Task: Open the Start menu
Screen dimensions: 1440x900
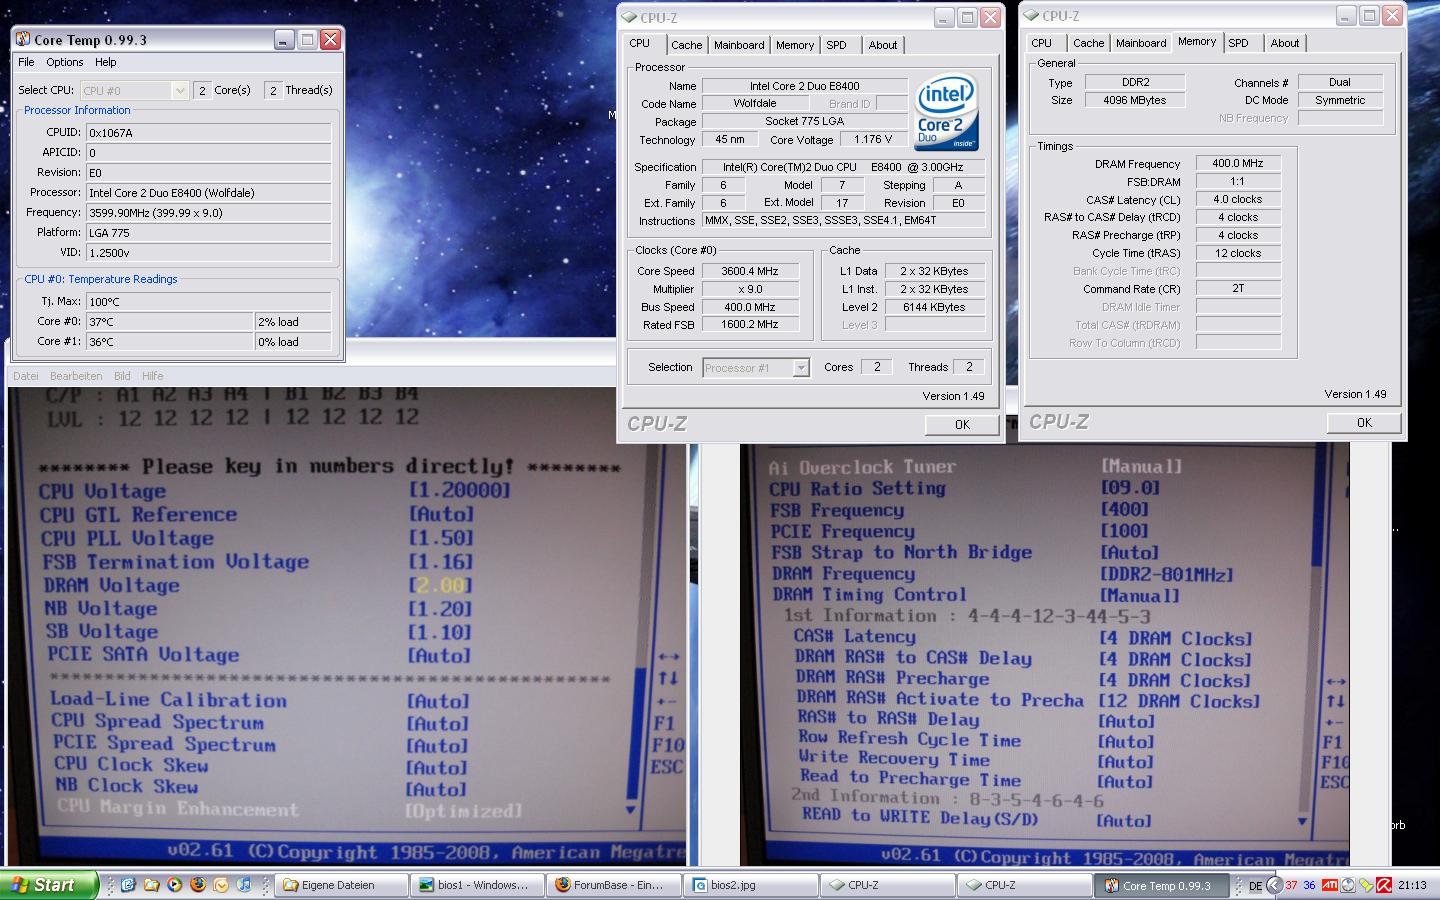Action: pyautogui.click(x=49, y=885)
